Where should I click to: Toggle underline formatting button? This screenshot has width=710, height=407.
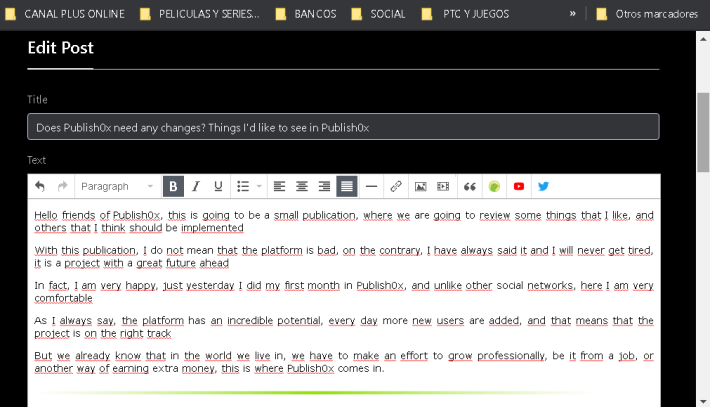[x=218, y=186]
